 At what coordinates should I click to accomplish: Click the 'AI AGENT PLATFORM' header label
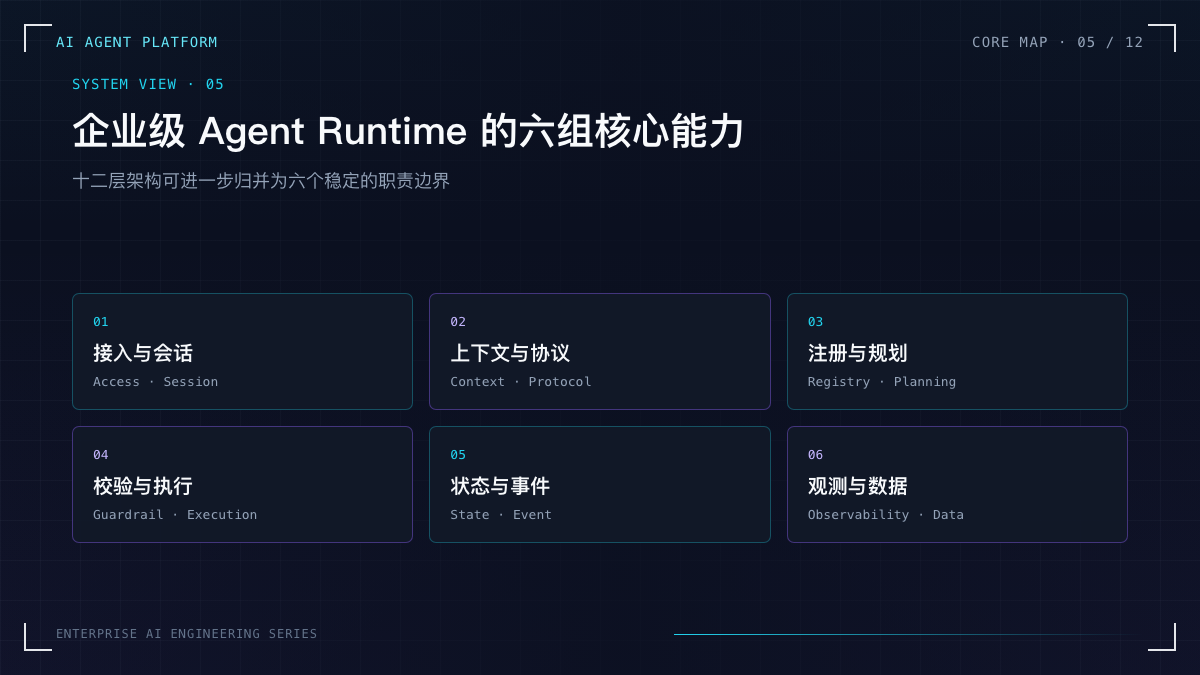(137, 42)
